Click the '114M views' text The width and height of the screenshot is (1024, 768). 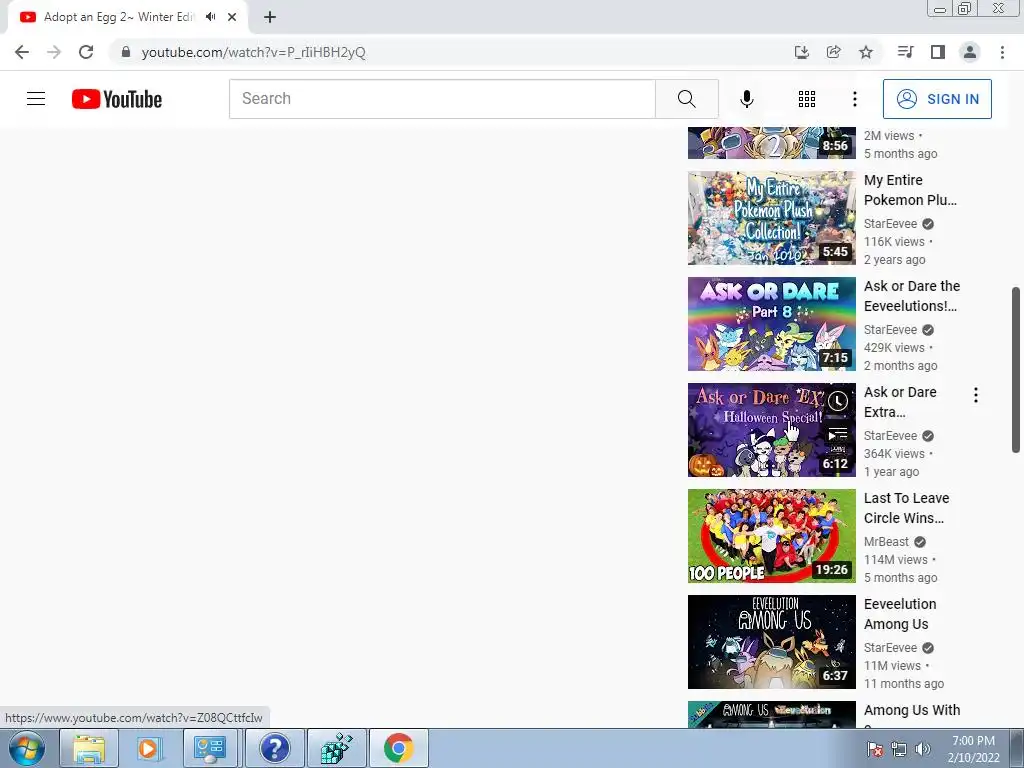(x=895, y=560)
